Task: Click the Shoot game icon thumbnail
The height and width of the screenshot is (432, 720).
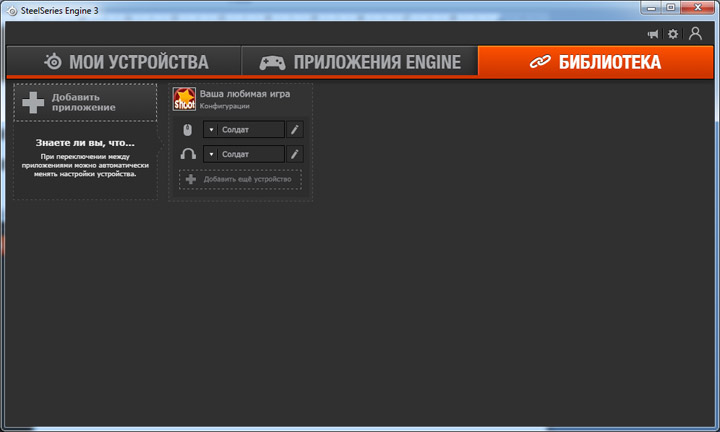Action: tap(184, 99)
